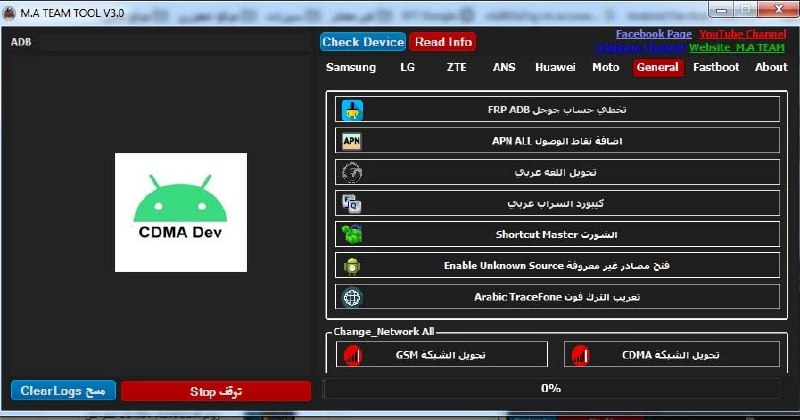Image resolution: width=800 pixels, height=420 pixels.
Task: Close the M.A TEAM TOOL window
Action: pos(779,9)
